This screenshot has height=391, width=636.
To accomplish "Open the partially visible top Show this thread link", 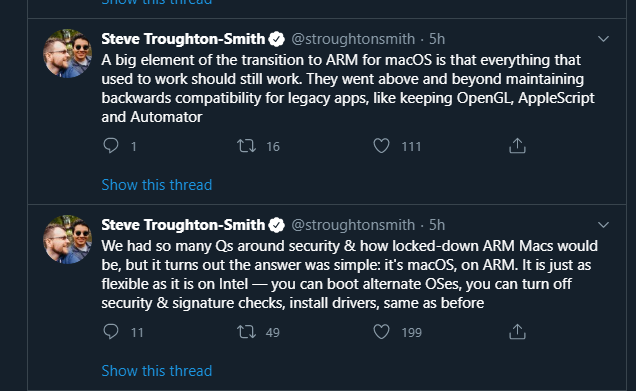I will (x=157, y=2).
